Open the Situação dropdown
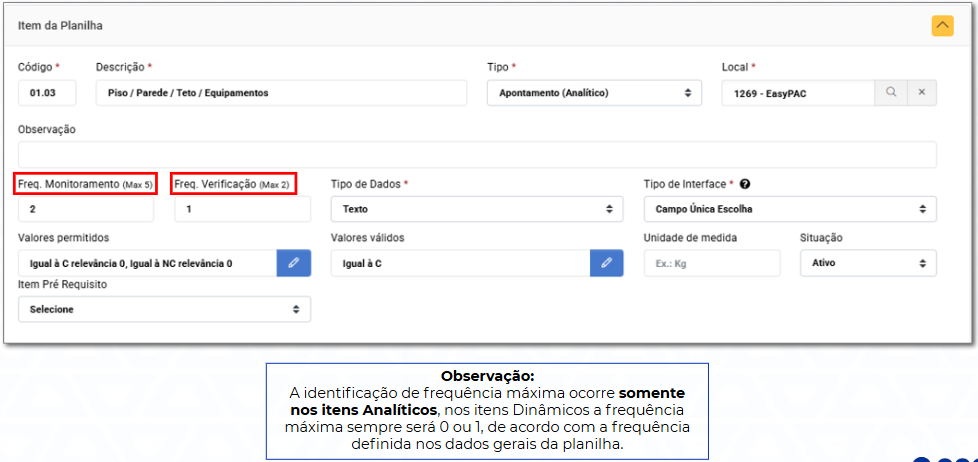This screenshot has width=978, height=462. [x=867, y=263]
